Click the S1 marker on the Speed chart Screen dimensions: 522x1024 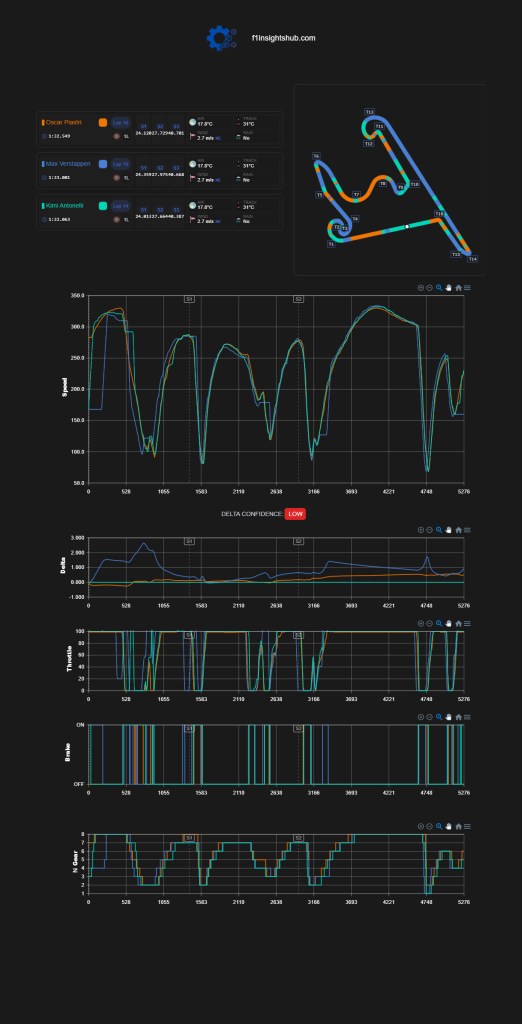coord(189,298)
